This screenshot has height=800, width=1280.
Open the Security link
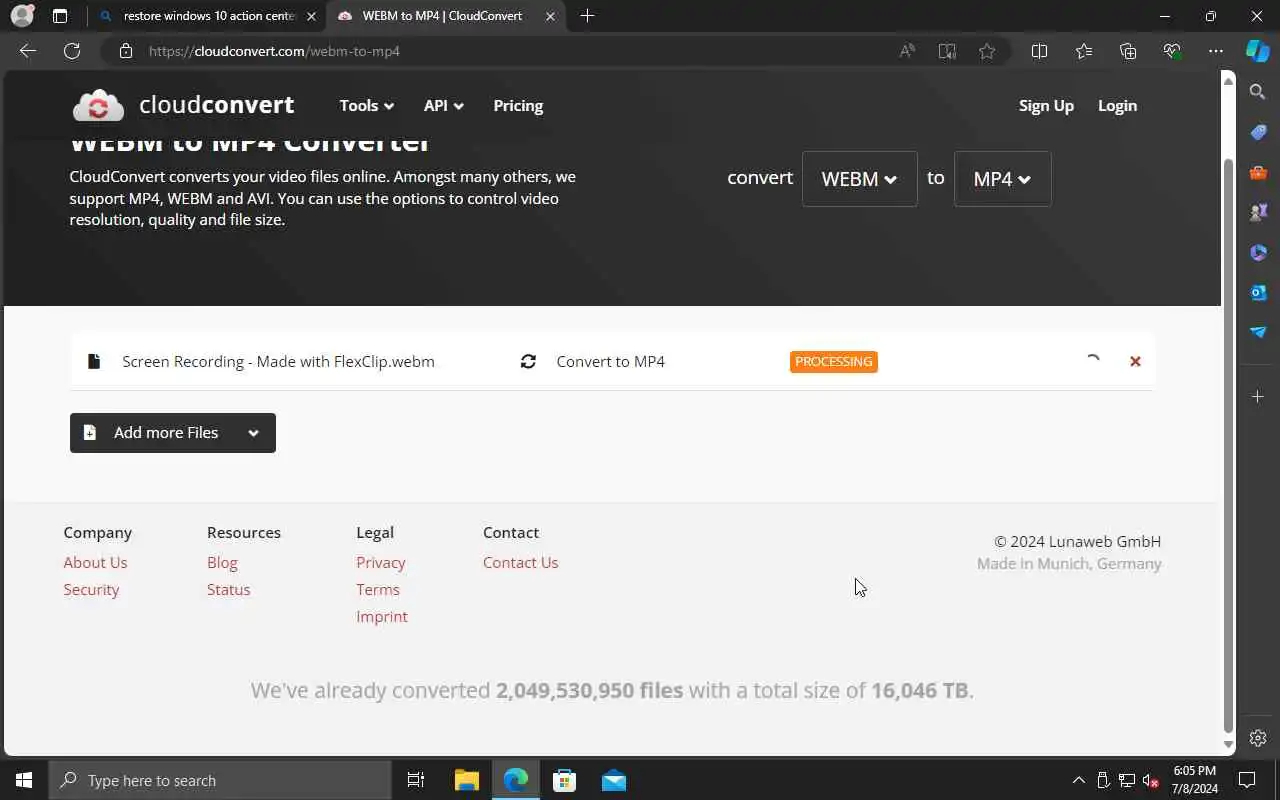click(x=91, y=590)
